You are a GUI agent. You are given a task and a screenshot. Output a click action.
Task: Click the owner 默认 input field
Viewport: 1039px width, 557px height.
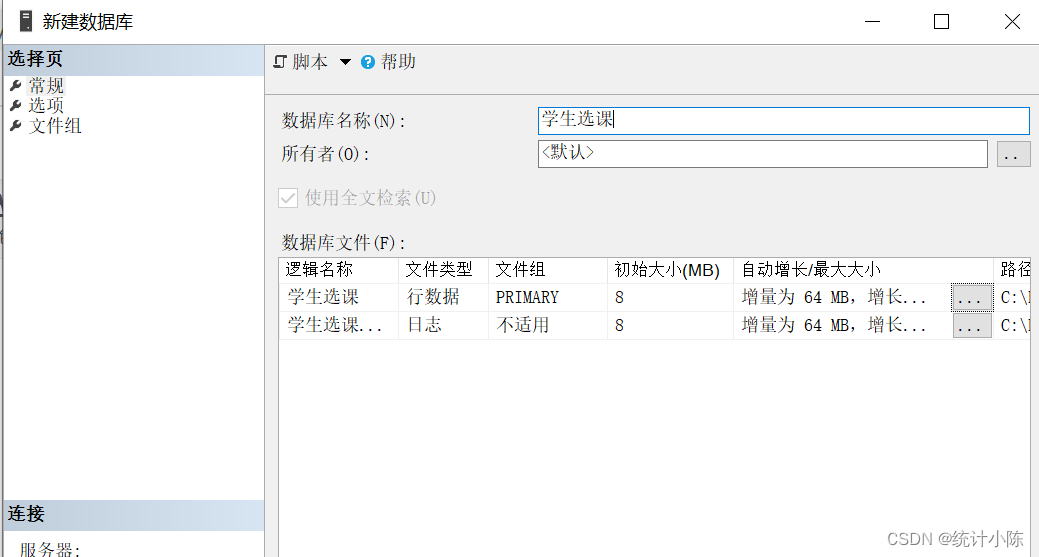(763, 154)
